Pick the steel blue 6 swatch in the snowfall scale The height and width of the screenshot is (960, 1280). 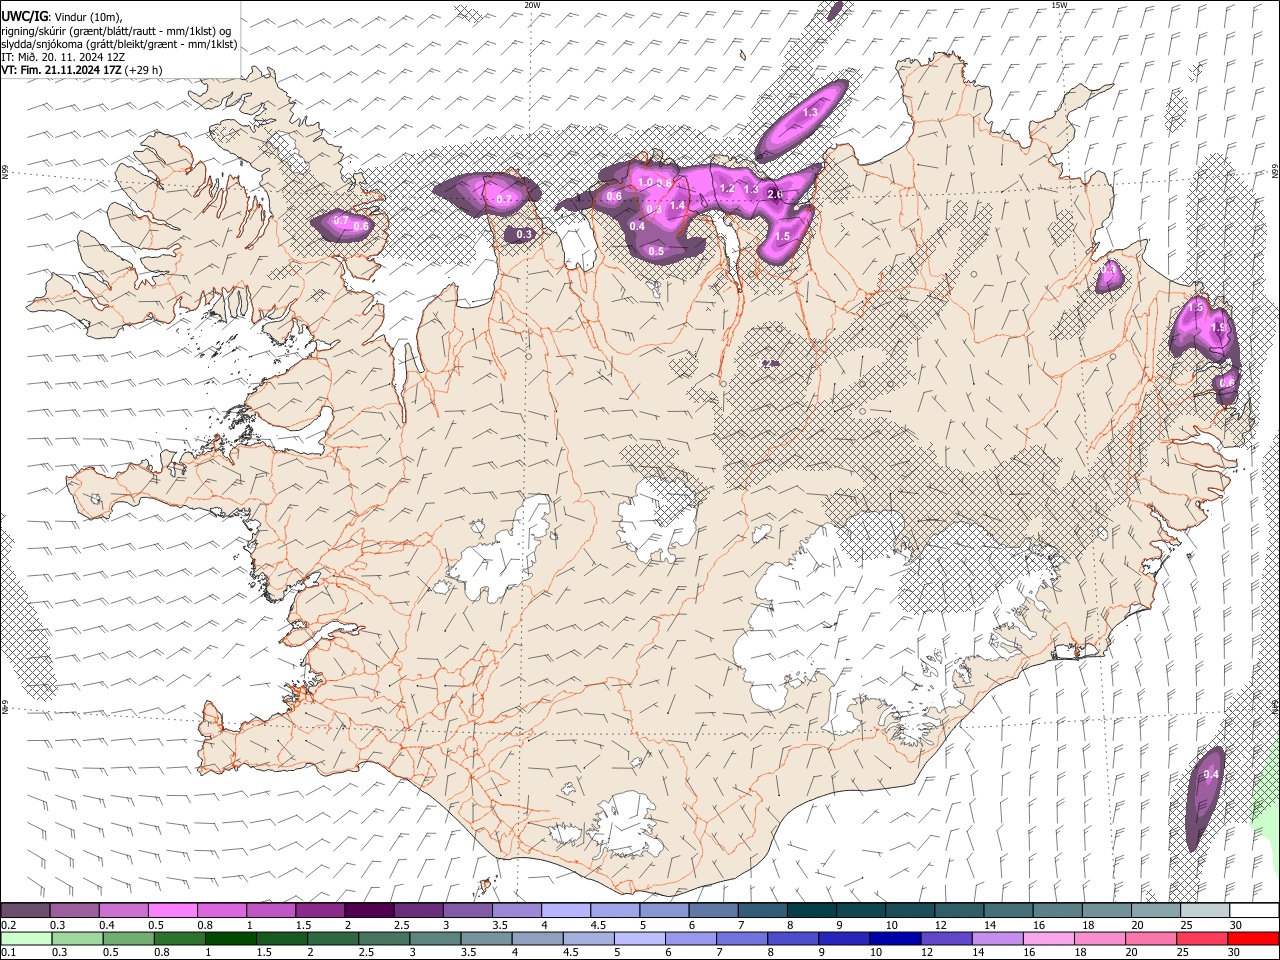(713, 911)
